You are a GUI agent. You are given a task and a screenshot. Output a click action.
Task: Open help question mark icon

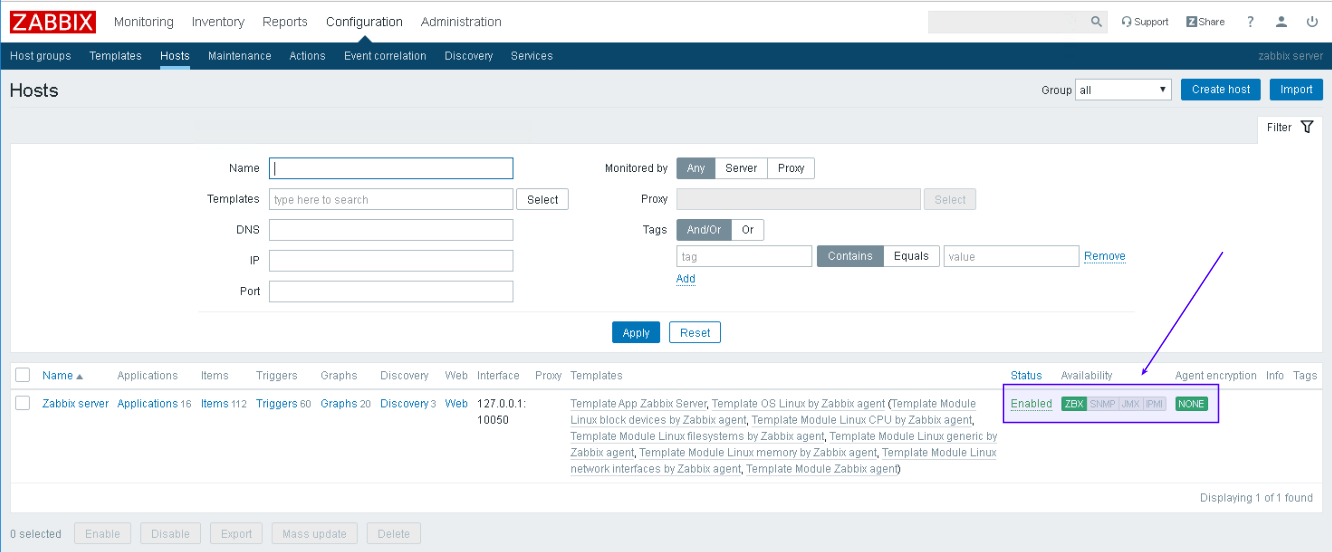click(1250, 22)
